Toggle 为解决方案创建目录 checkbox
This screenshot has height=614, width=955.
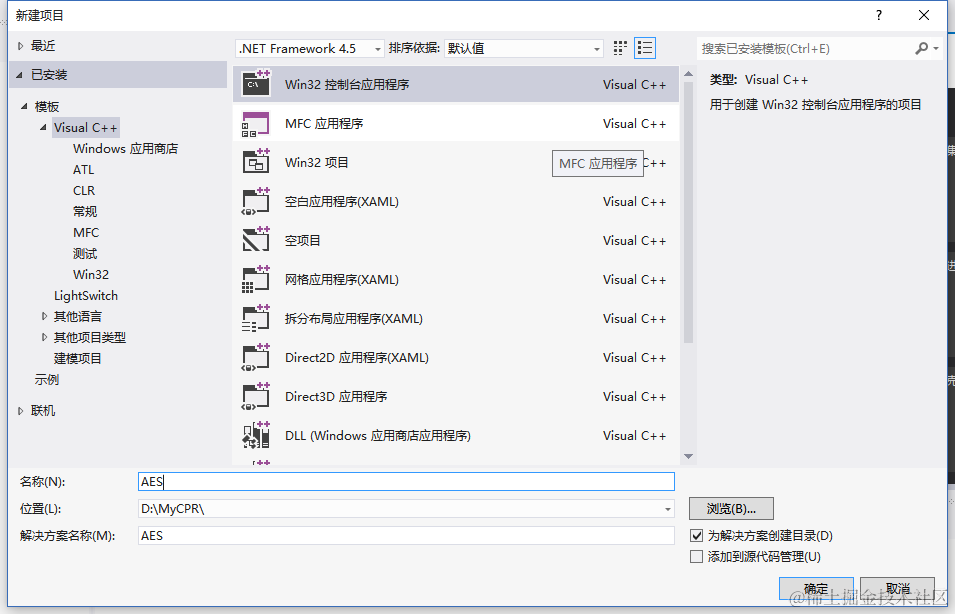[x=696, y=536]
